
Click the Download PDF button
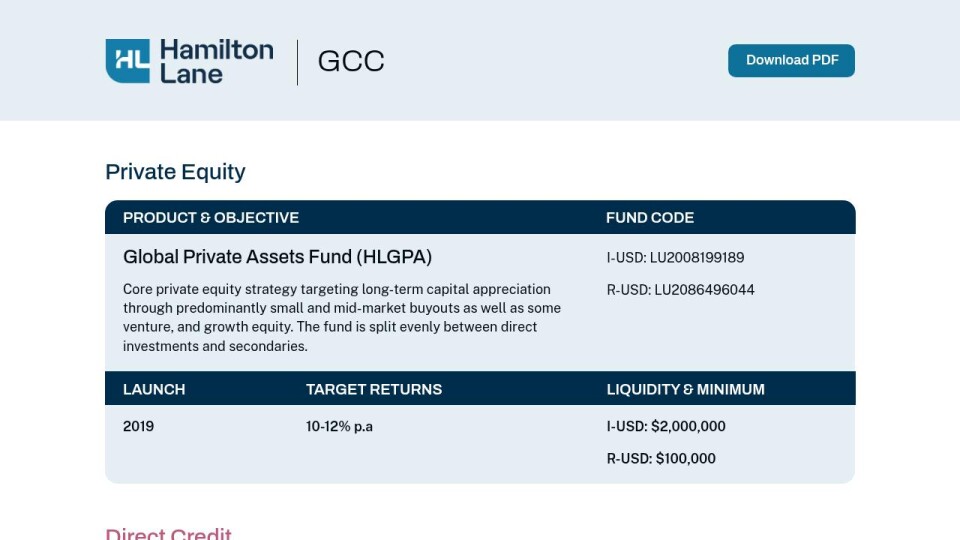(791, 61)
